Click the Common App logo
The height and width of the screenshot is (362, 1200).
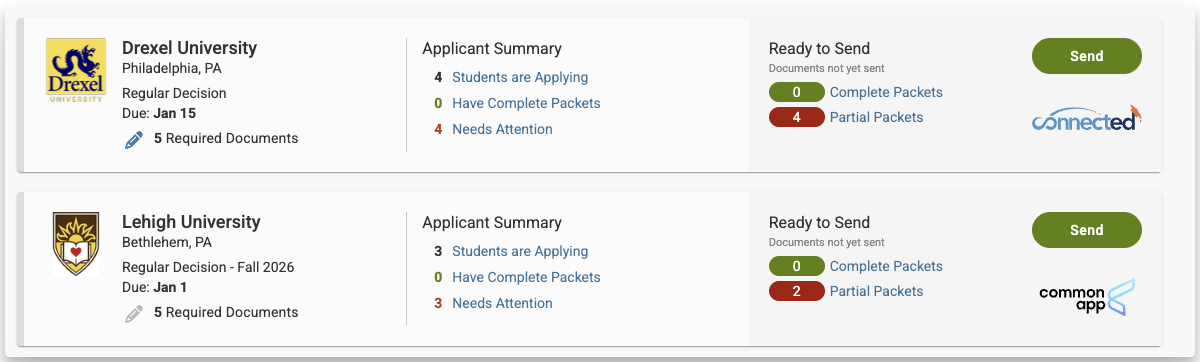pyautogui.click(x=1087, y=296)
